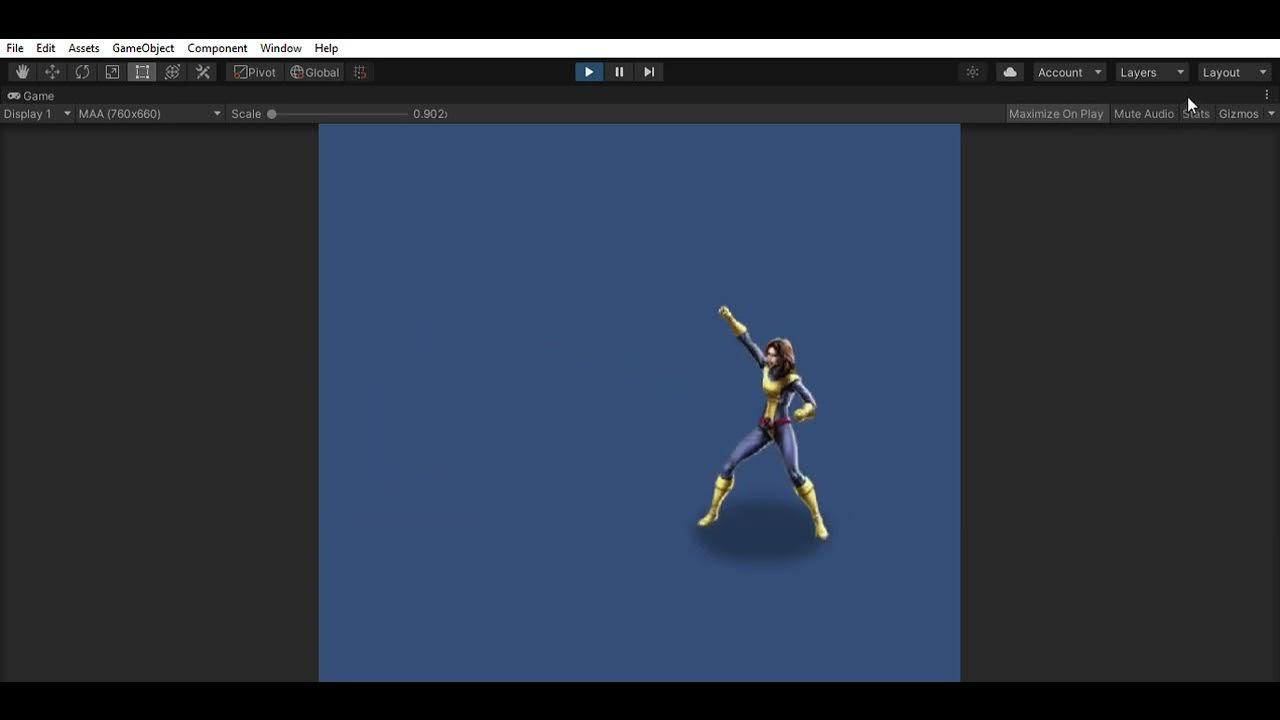
Task: Click the Step frame button
Action: [649, 72]
